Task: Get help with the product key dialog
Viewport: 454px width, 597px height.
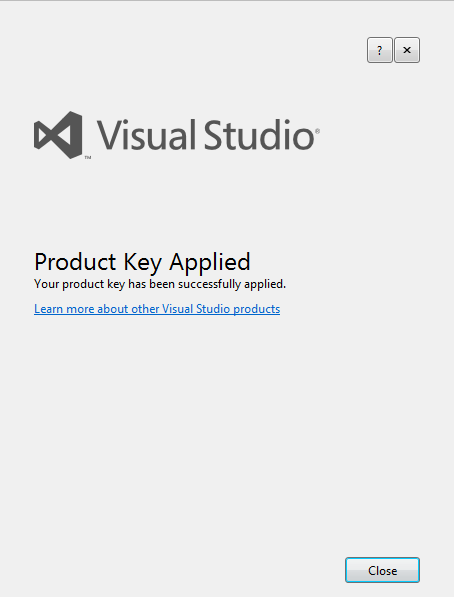Action: click(x=379, y=50)
